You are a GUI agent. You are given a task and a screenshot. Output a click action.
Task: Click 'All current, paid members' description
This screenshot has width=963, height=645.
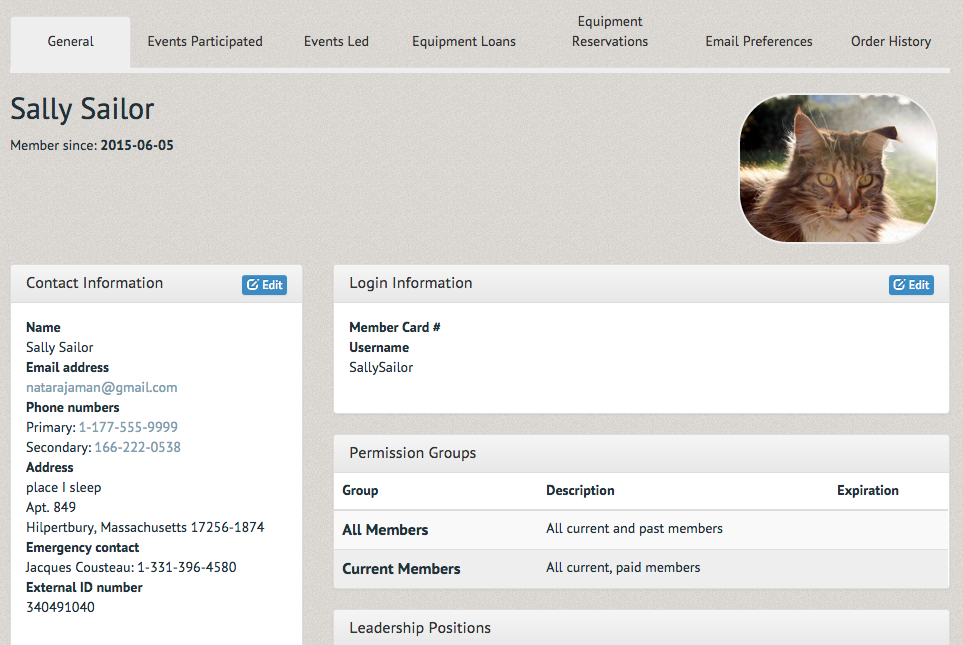(x=623, y=568)
